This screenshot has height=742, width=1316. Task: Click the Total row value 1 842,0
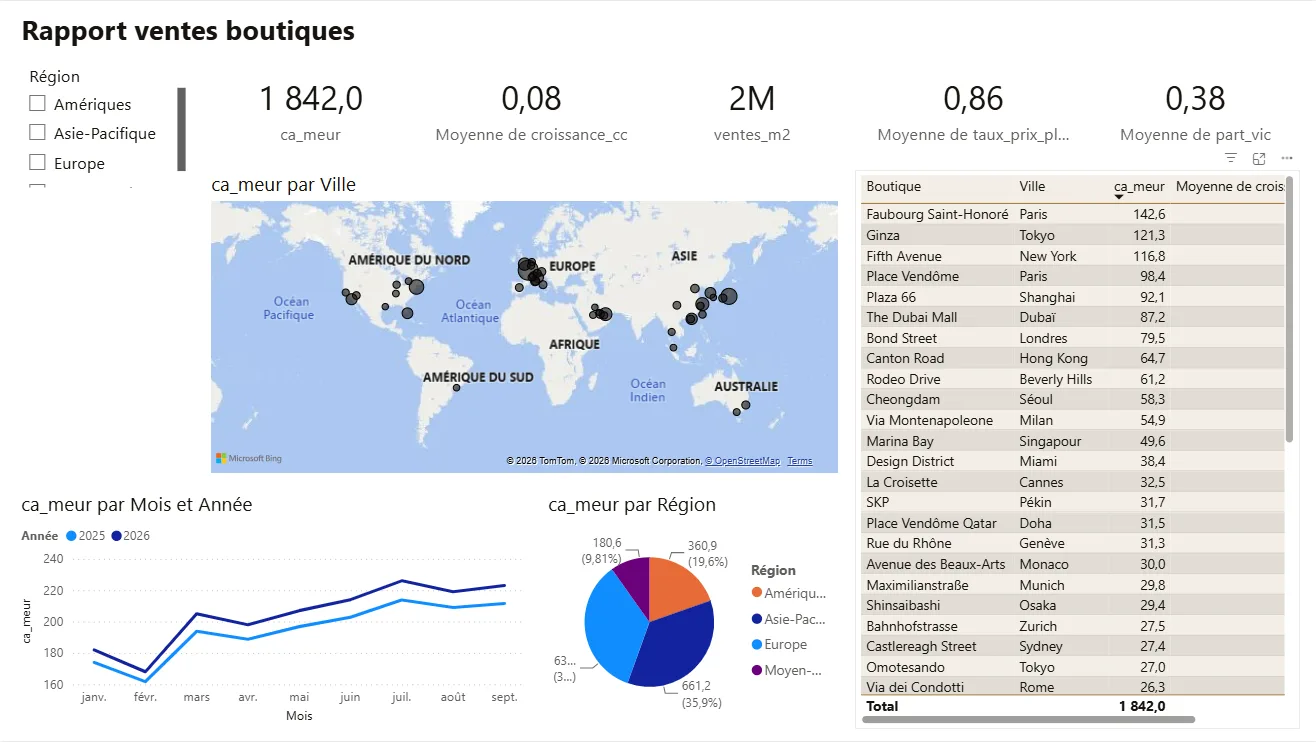(x=1141, y=706)
